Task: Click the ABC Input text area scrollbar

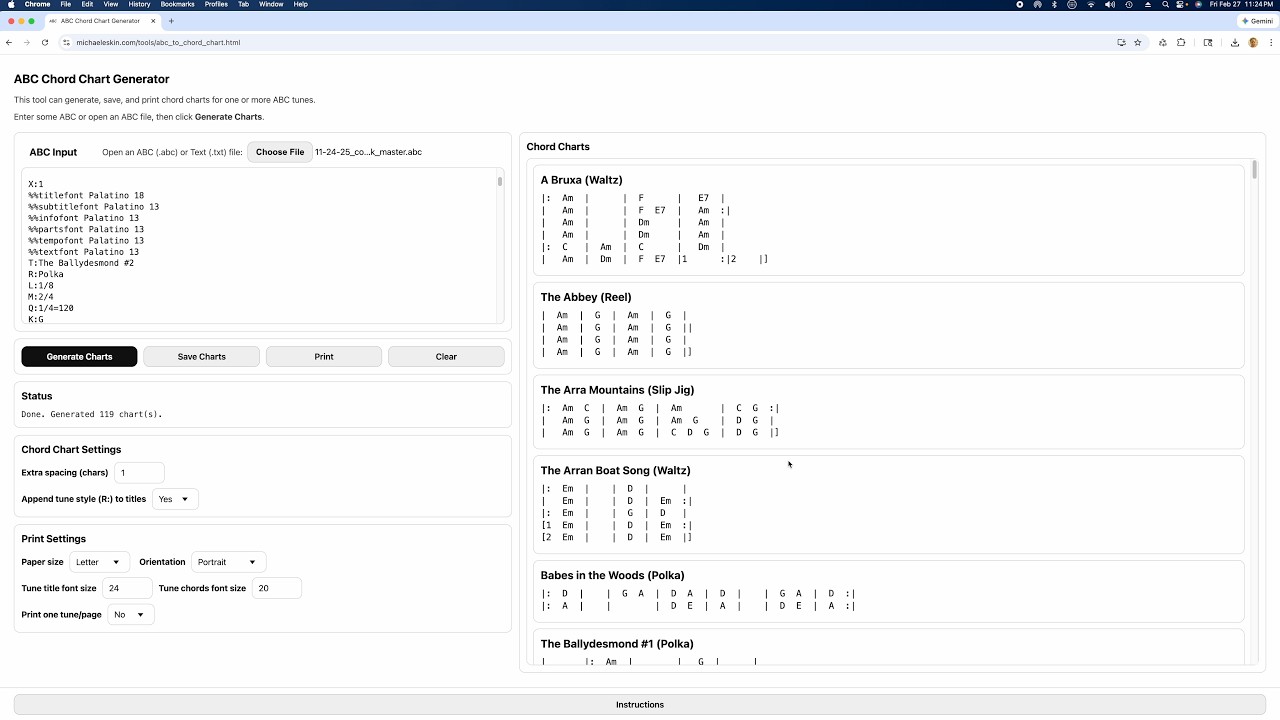Action: click(x=500, y=181)
